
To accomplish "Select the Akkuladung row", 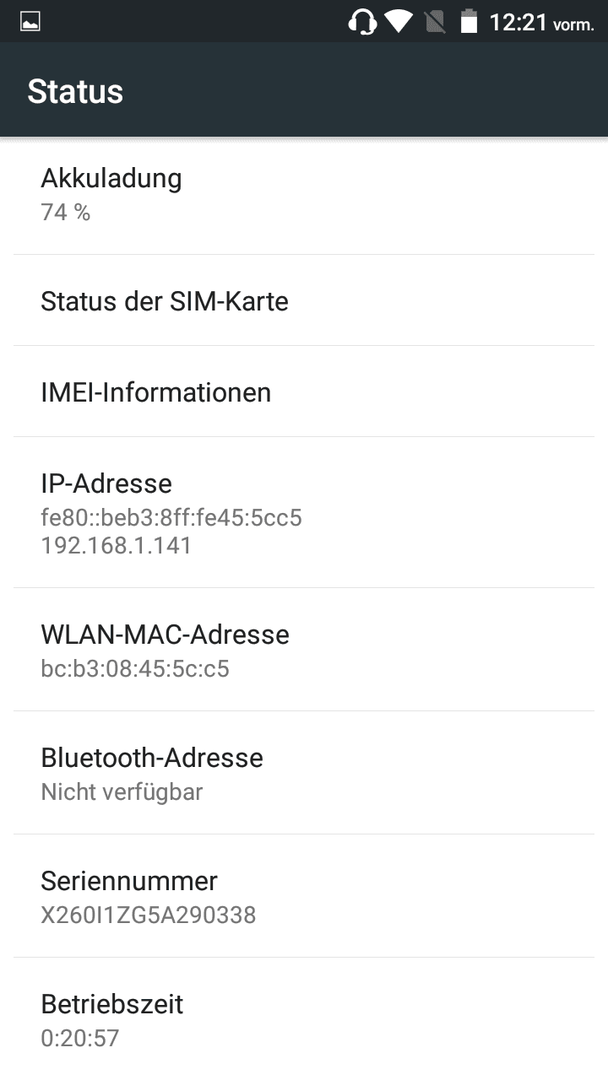I will [x=304, y=195].
